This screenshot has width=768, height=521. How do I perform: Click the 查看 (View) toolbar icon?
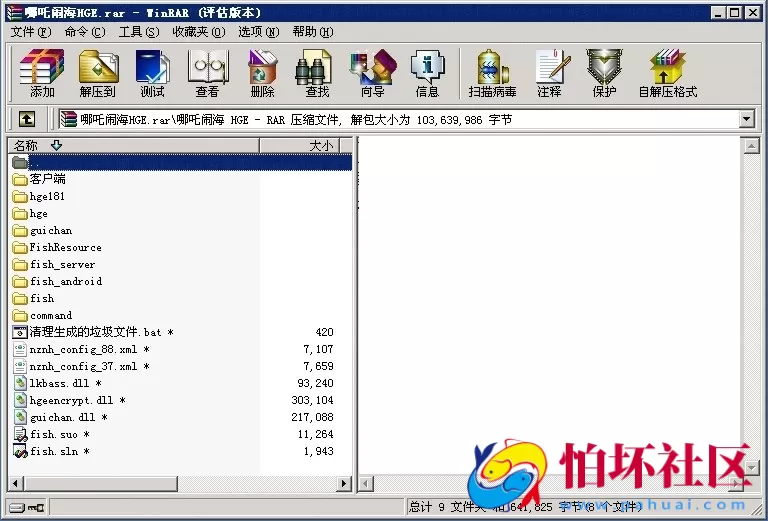208,73
